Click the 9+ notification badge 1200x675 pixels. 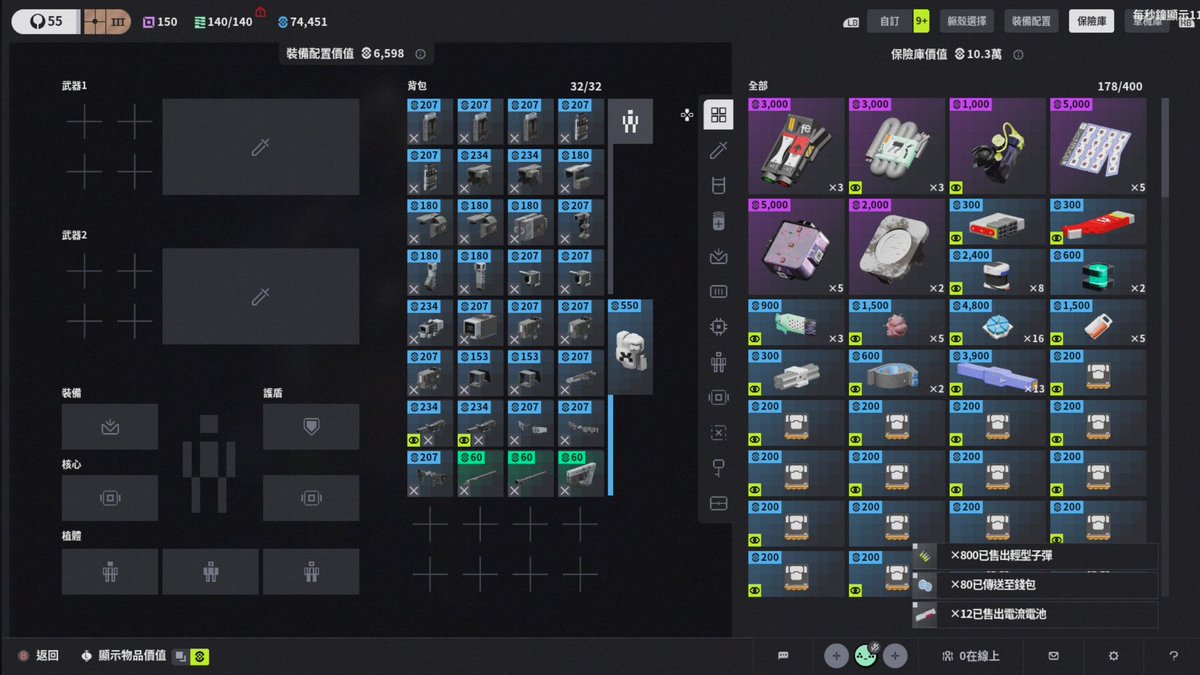tap(921, 21)
